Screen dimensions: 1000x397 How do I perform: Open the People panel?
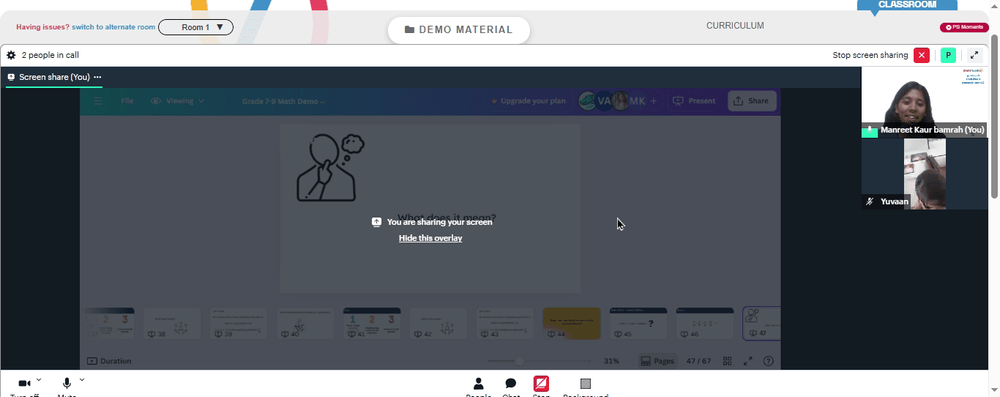tap(478, 384)
